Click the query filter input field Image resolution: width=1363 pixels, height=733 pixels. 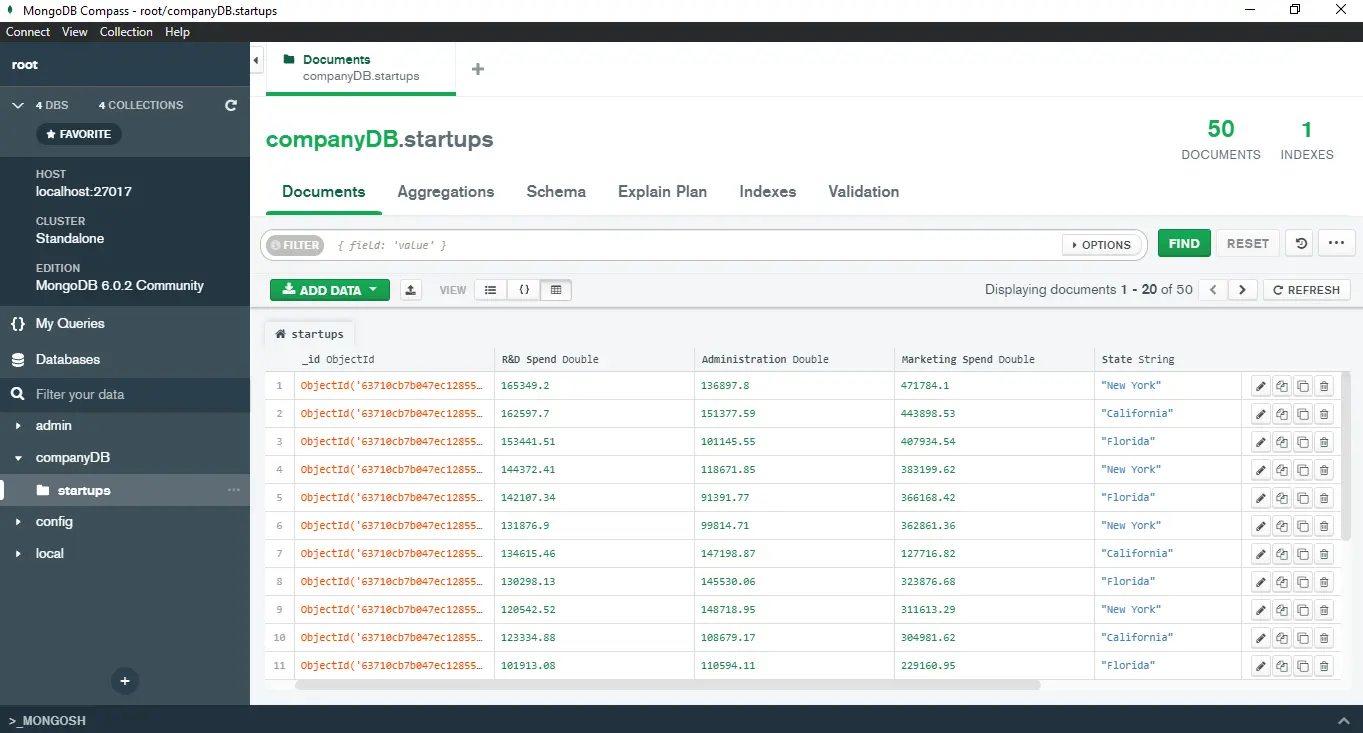pyautogui.click(x=695, y=245)
